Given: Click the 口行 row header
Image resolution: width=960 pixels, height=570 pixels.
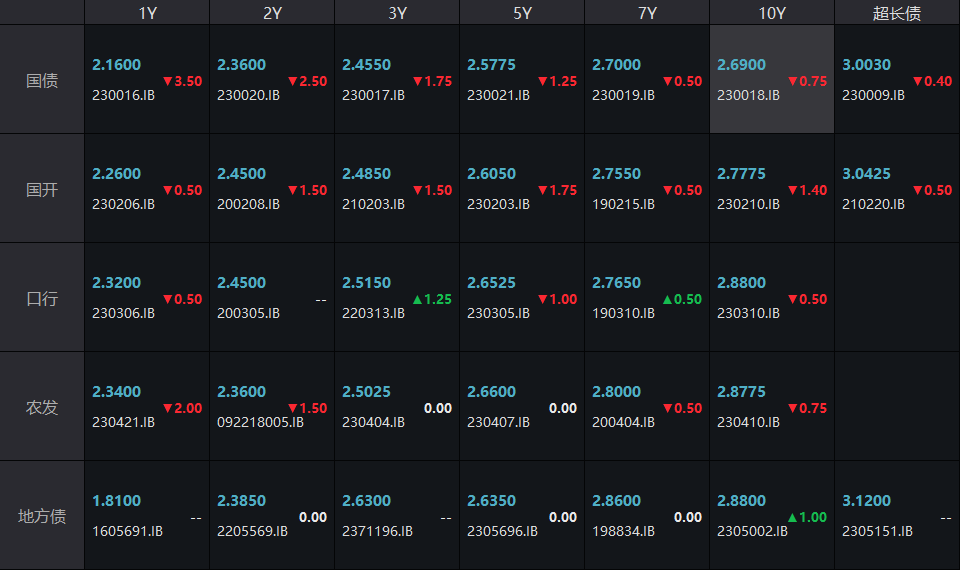Looking at the screenshot, I should [42, 298].
